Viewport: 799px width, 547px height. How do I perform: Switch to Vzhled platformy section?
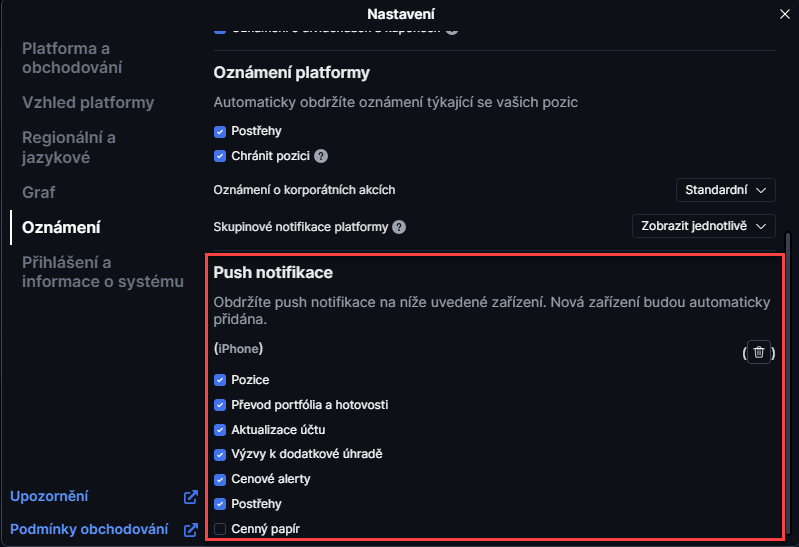(88, 103)
